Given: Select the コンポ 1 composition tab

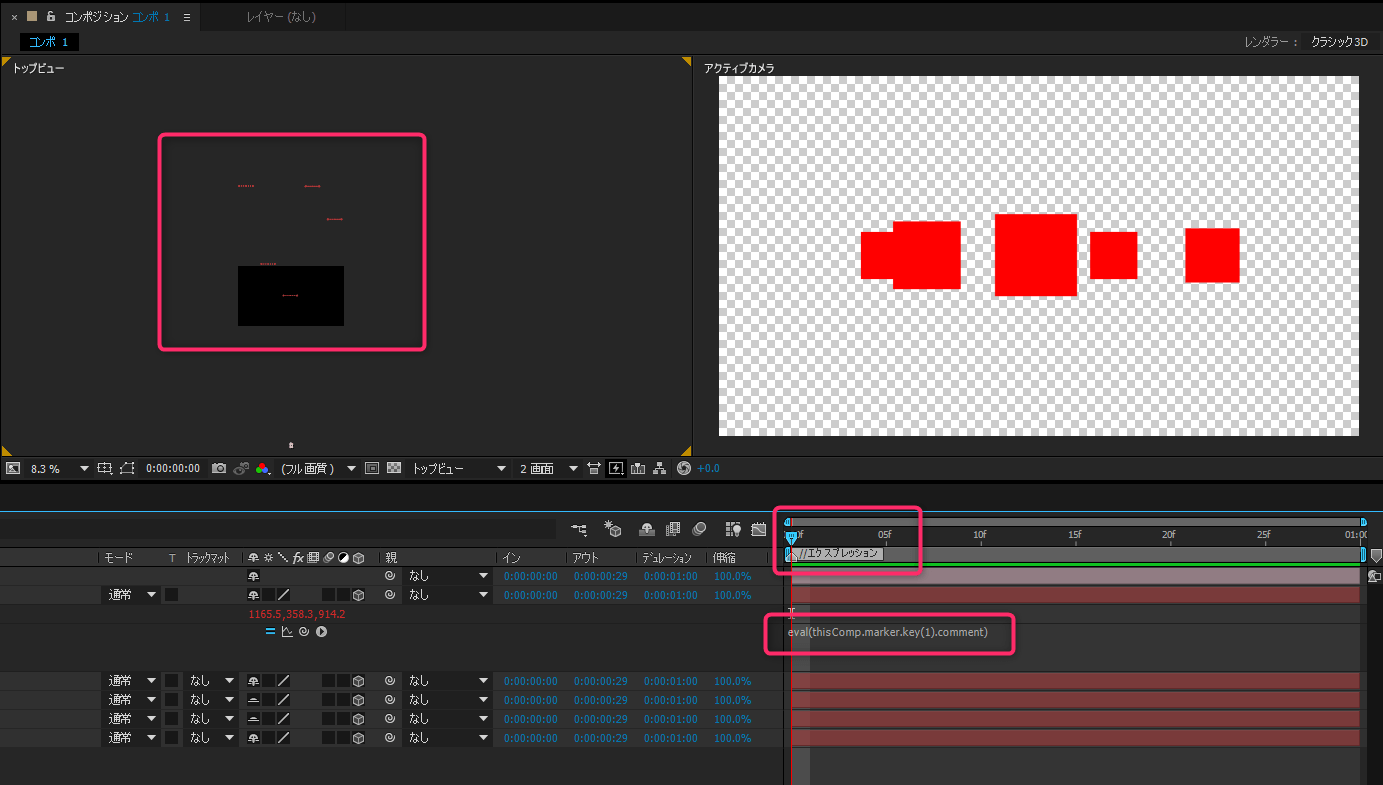Looking at the screenshot, I should click(49, 42).
